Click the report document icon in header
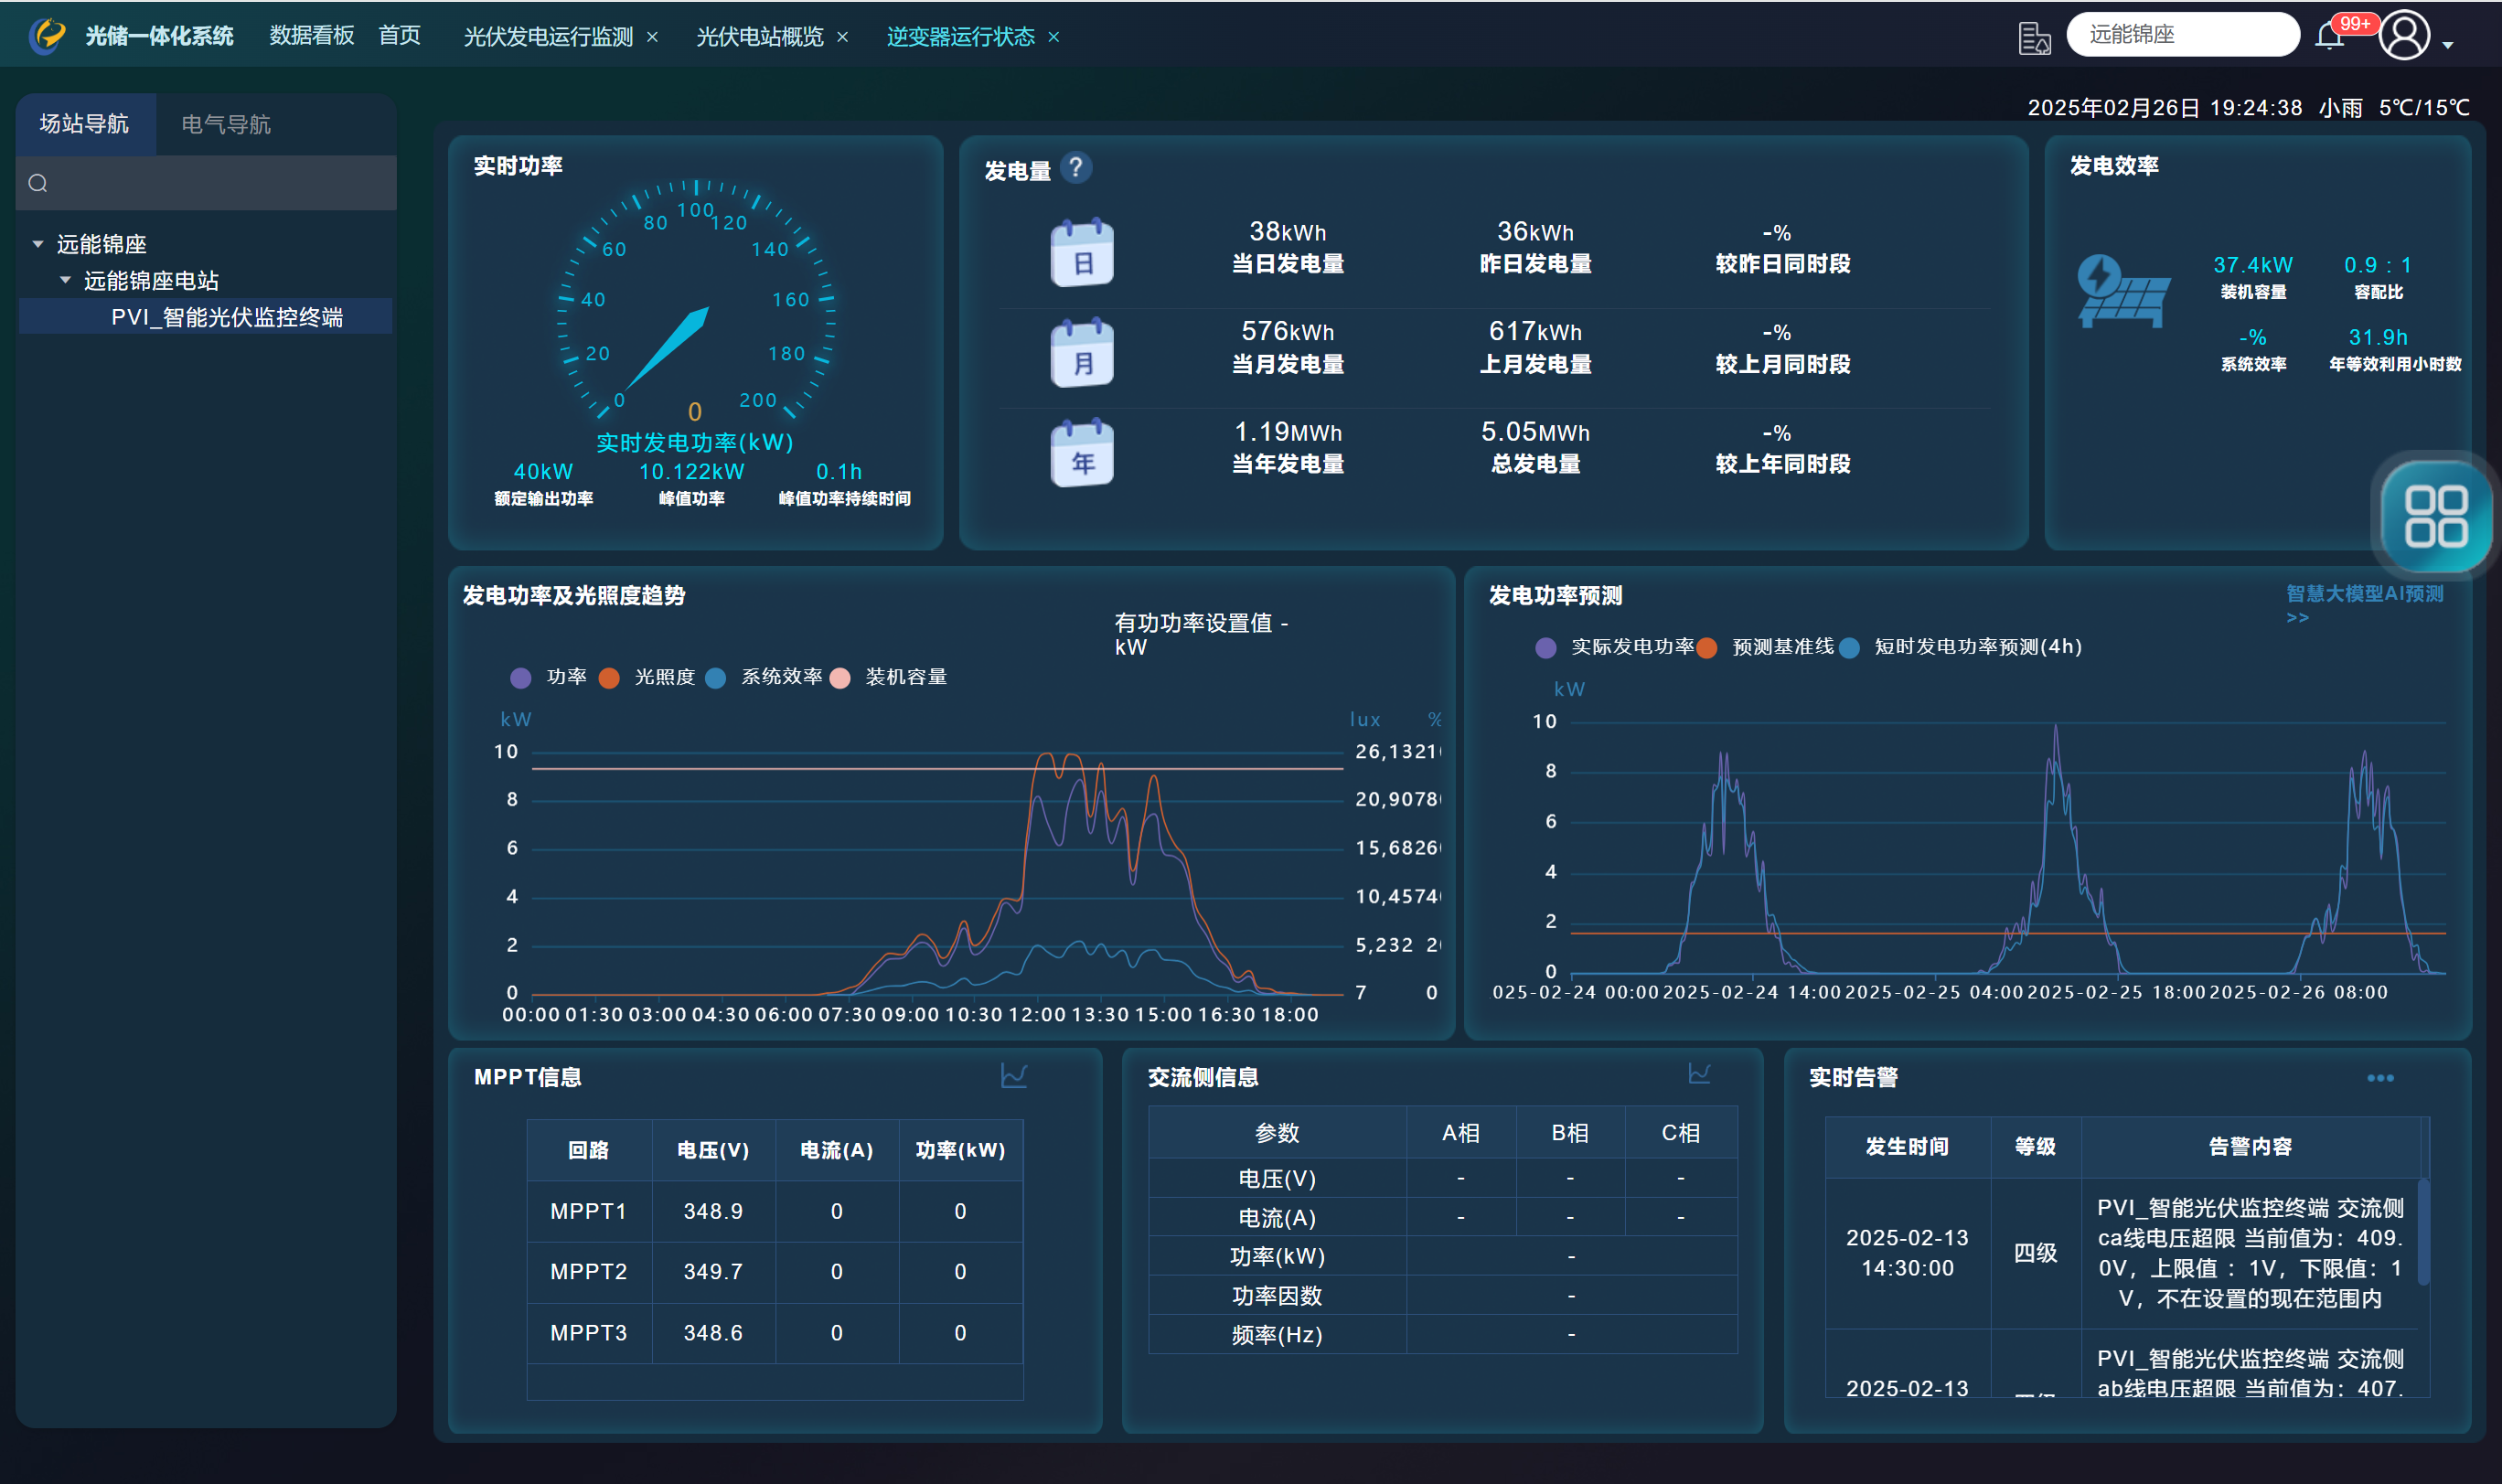The image size is (2502, 1484). (2033, 38)
